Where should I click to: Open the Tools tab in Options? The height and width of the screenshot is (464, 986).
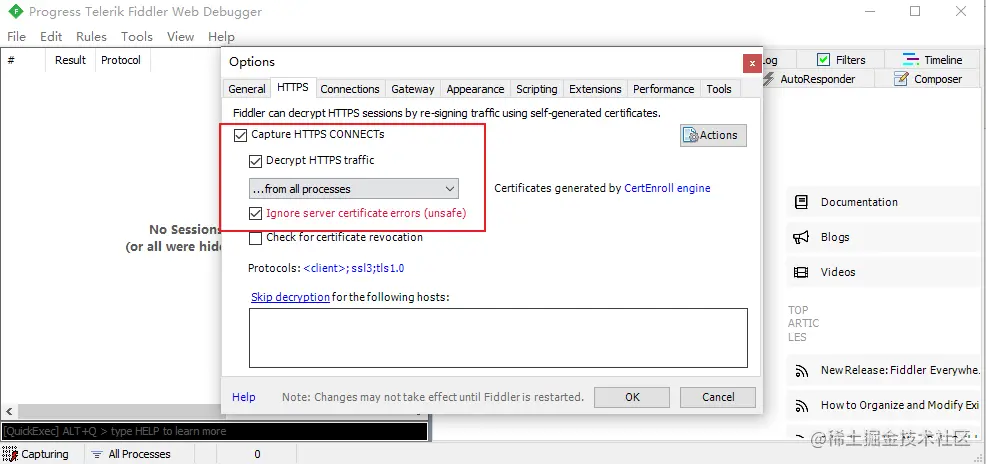point(719,89)
